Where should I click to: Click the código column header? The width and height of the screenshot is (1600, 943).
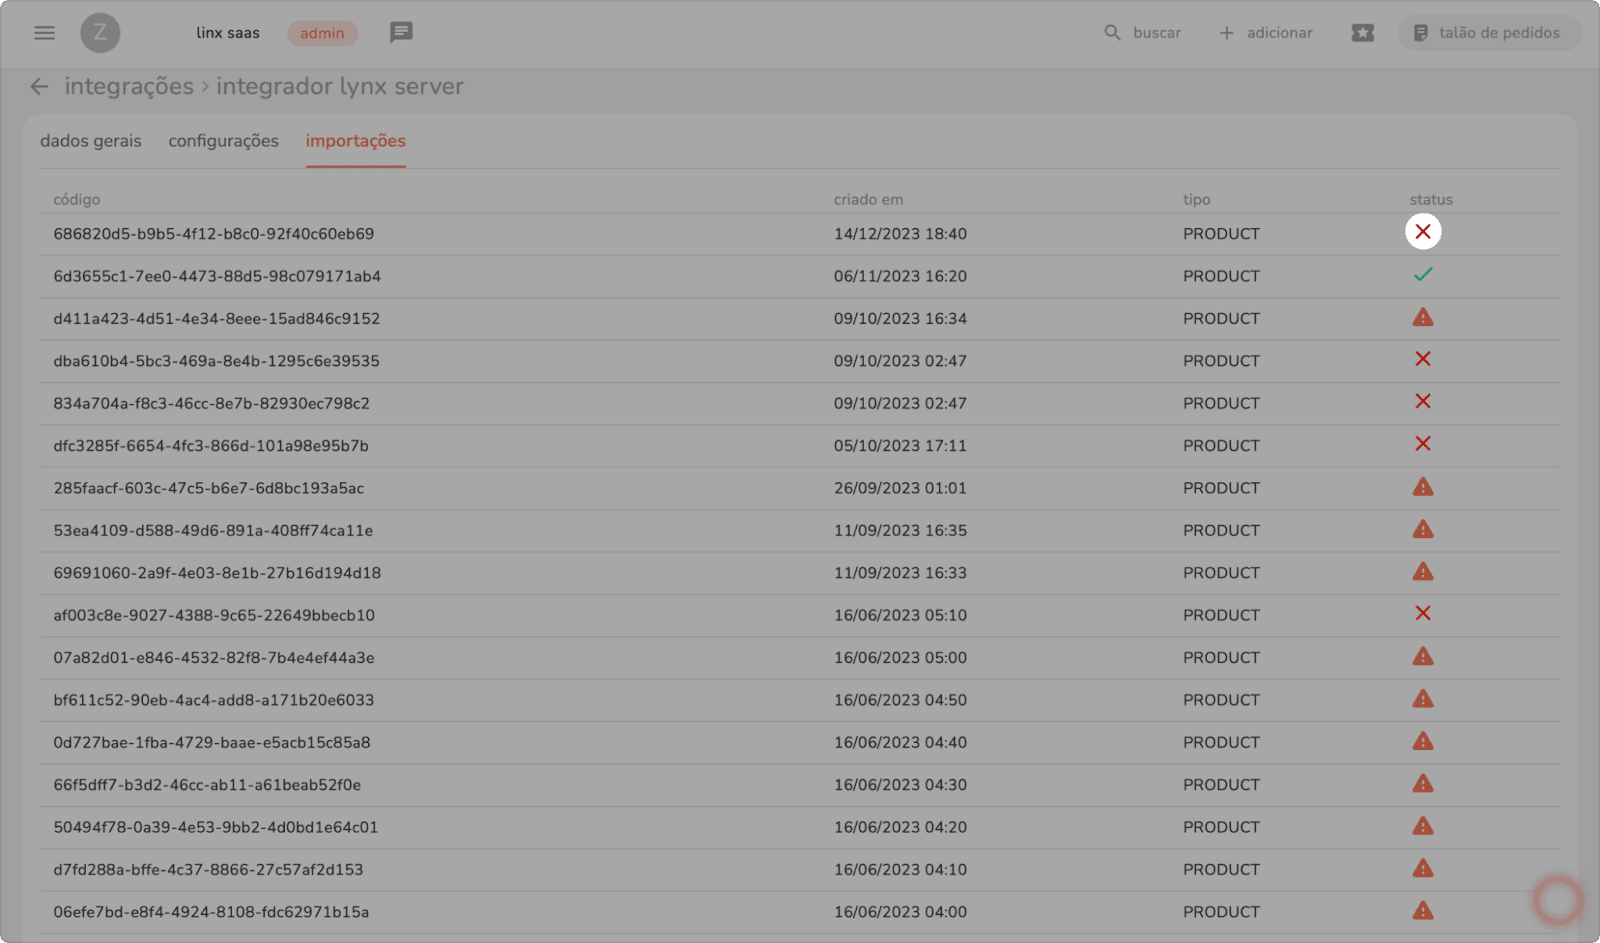pos(77,200)
